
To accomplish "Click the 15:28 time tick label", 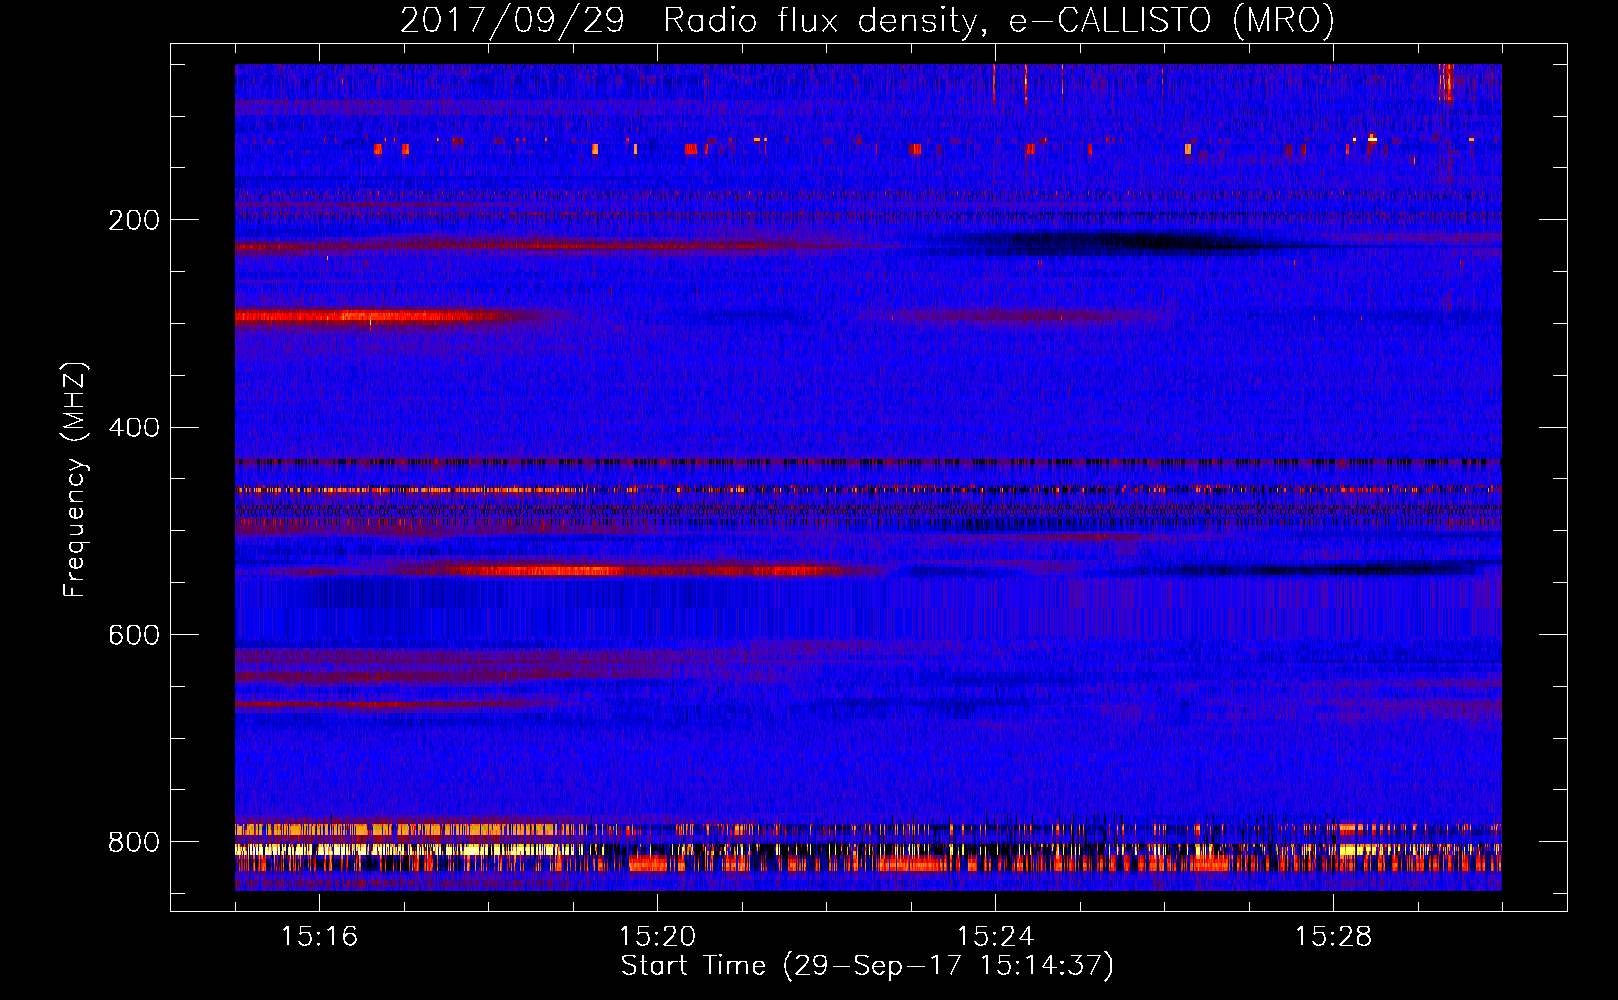I will click(1333, 937).
